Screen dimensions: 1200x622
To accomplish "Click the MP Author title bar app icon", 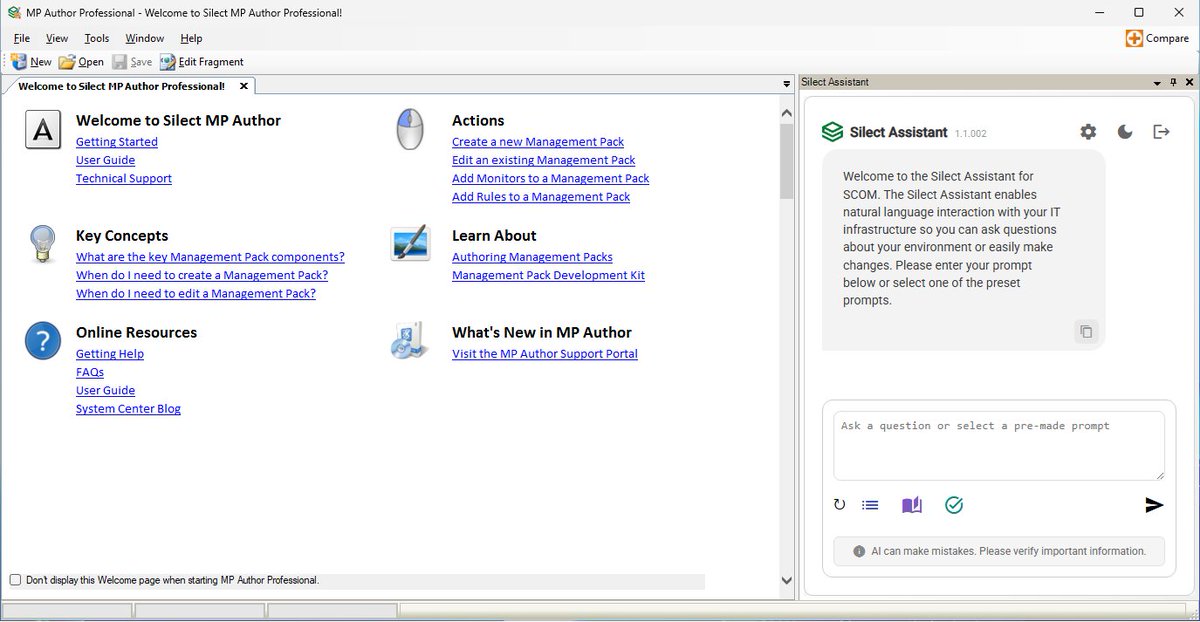I will pos(13,12).
